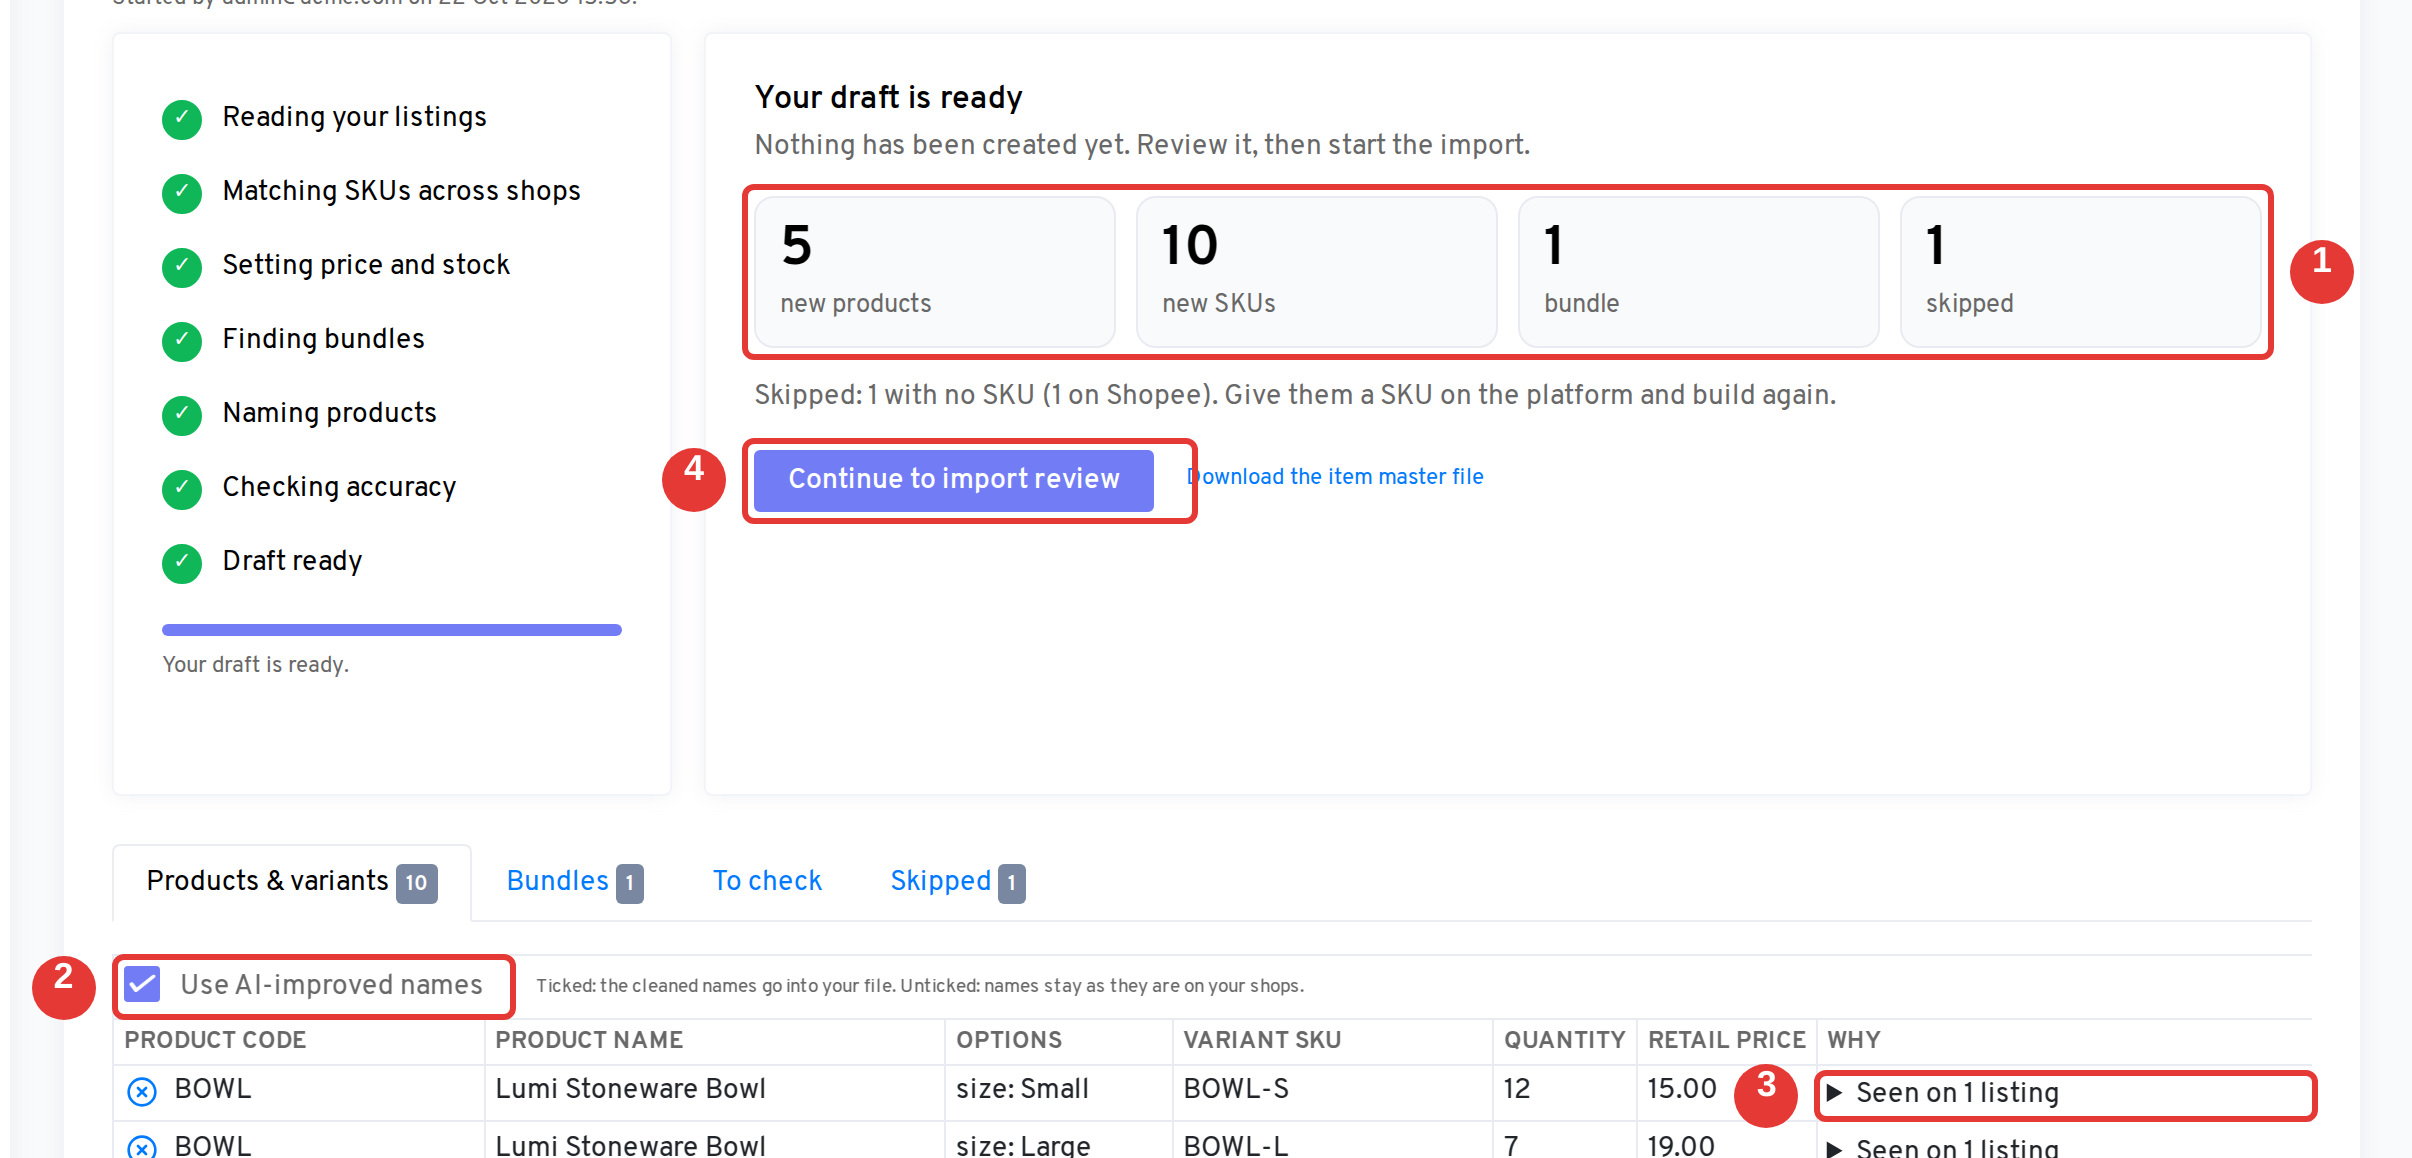Download the item master file

point(1335,477)
